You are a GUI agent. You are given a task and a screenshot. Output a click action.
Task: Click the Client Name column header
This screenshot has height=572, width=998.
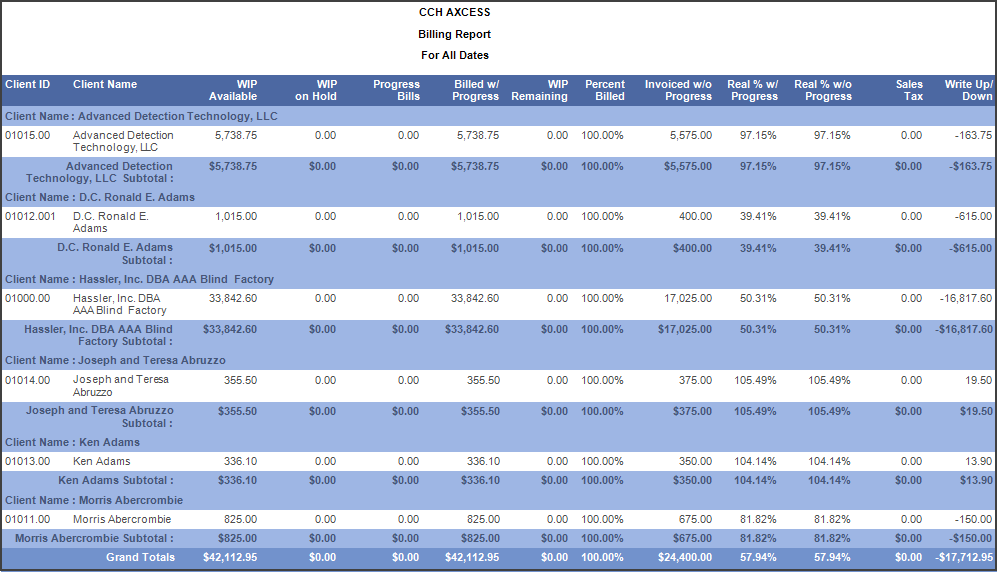tap(105, 84)
